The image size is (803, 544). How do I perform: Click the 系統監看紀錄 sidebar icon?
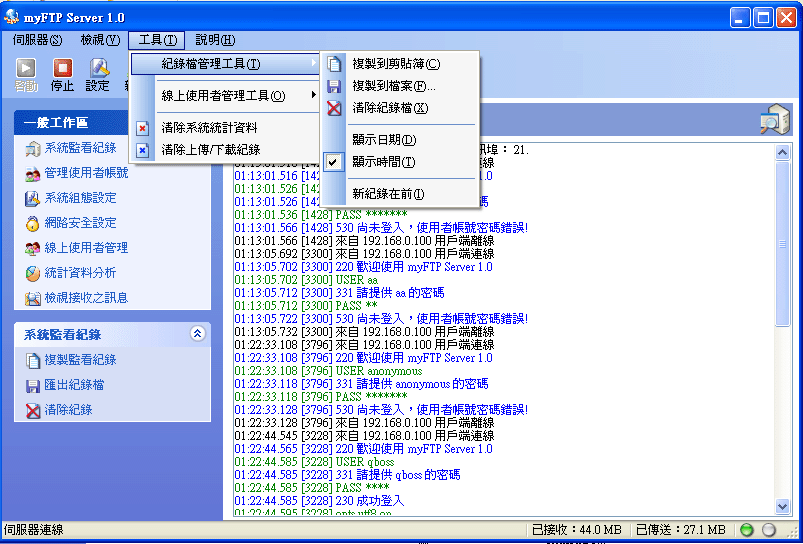pyautogui.click(x=32, y=149)
